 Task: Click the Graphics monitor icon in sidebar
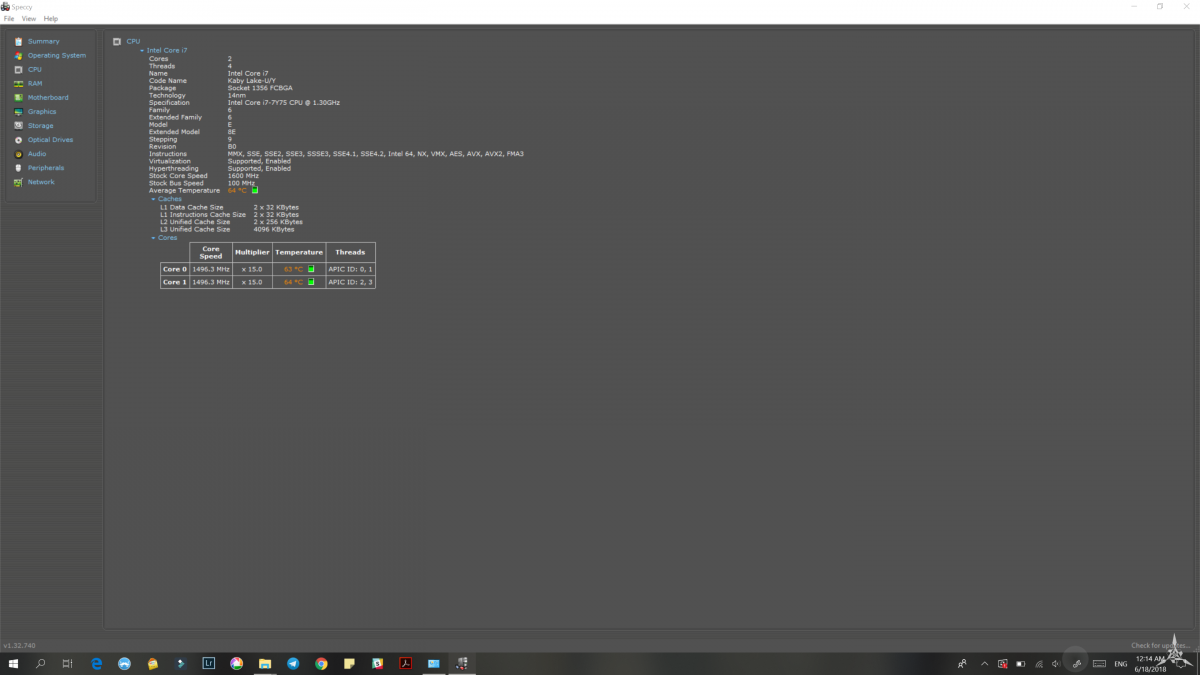pos(18,111)
